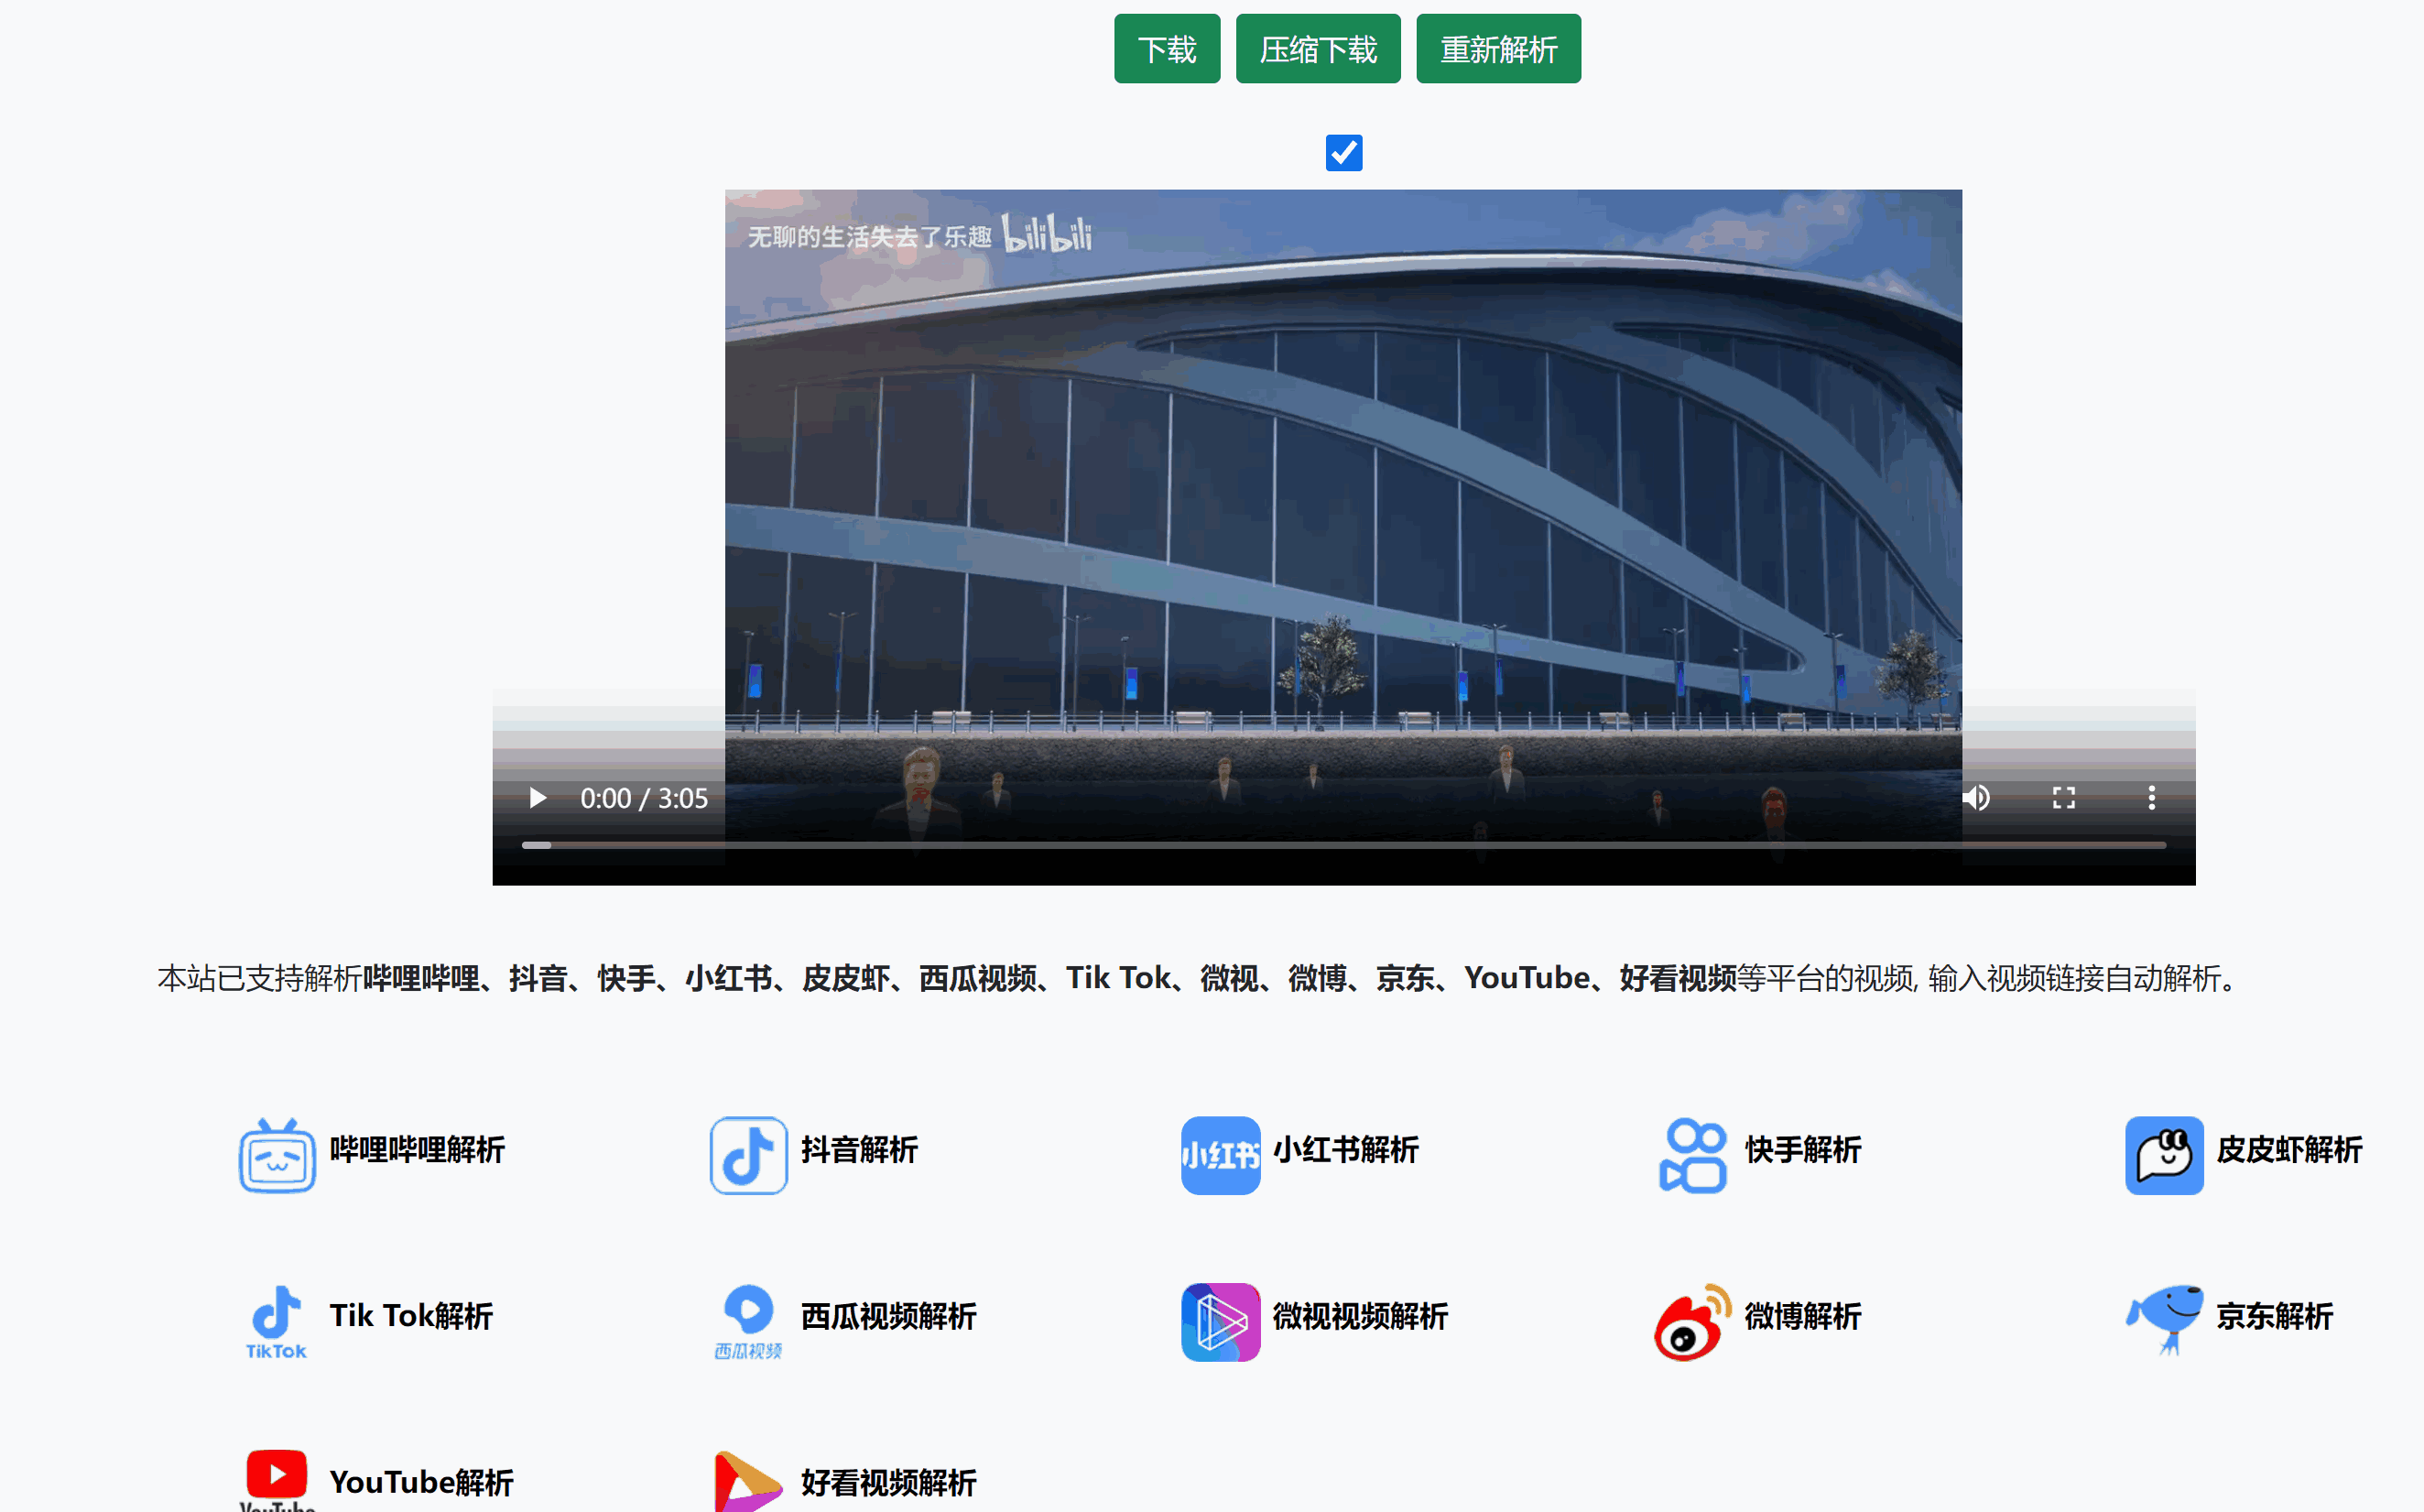Image resolution: width=2424 pixels, height=1512 pixels.
Task: Click the Bilibili parser icon
Action: (277, 1155)
